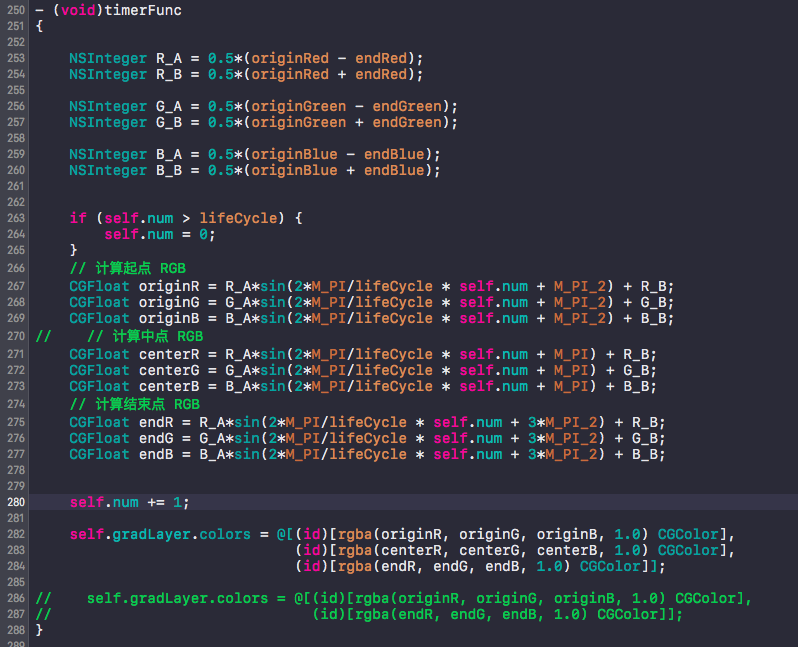Place cursor on R_A declaration line
The image size is (798, 647).
pos(246,59)
